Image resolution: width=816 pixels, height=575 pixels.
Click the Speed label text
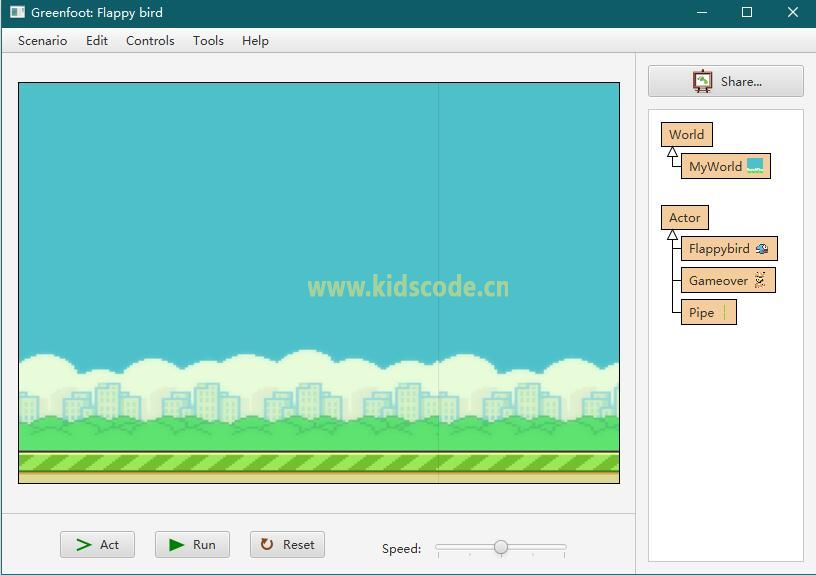pyautogui.click(x=401, y=548)
